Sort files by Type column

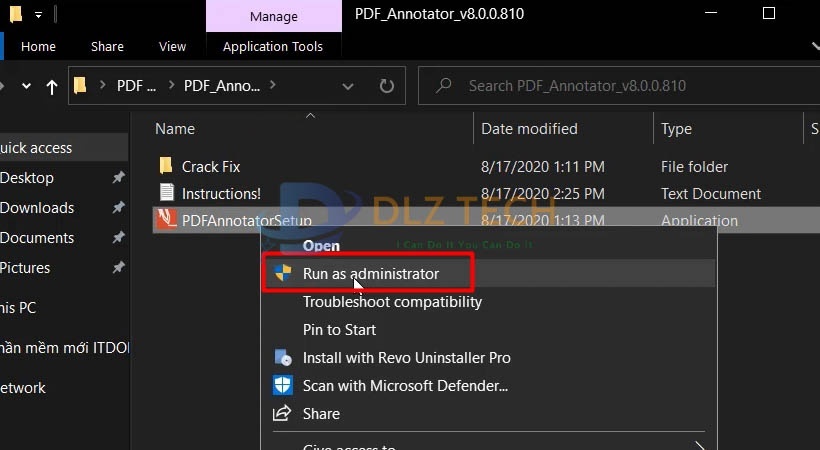coord(676,129)
